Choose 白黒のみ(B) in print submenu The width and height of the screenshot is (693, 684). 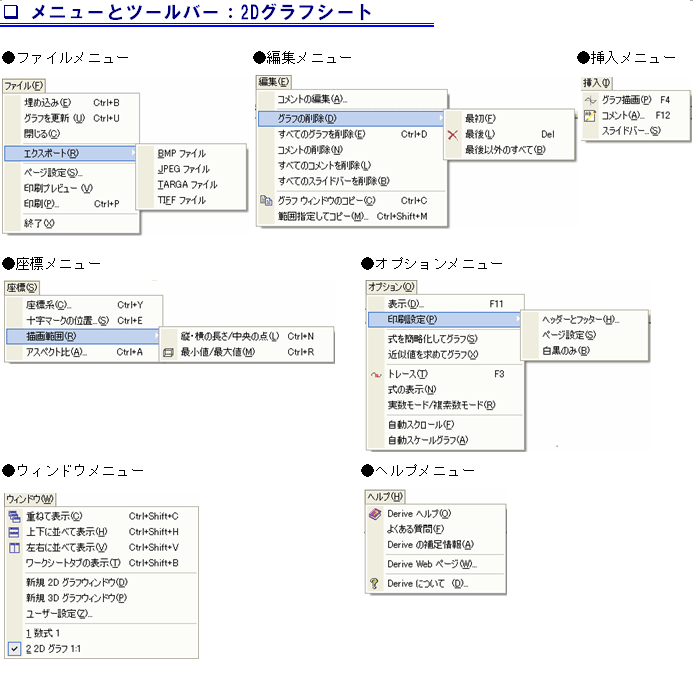pyautogui.click(x=585, y=351)
